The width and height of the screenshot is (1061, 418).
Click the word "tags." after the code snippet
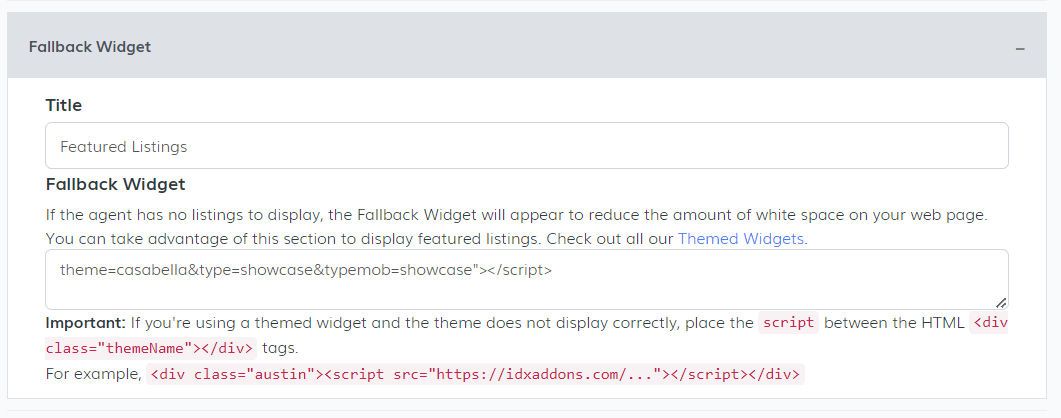pos(281,348)
